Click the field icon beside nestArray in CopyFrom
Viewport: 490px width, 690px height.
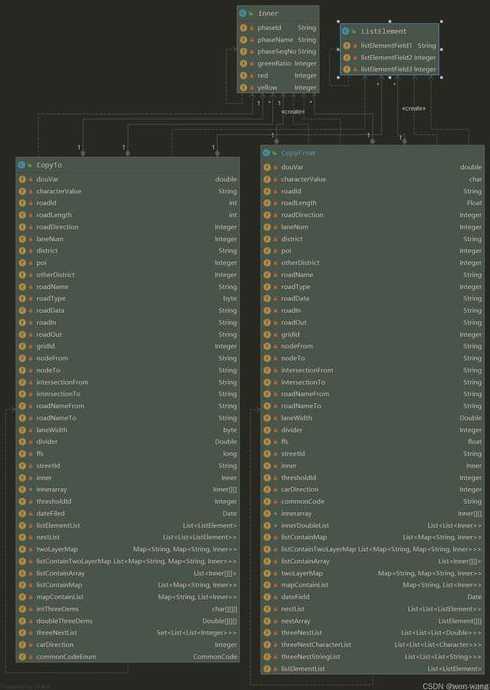point(267,621)
